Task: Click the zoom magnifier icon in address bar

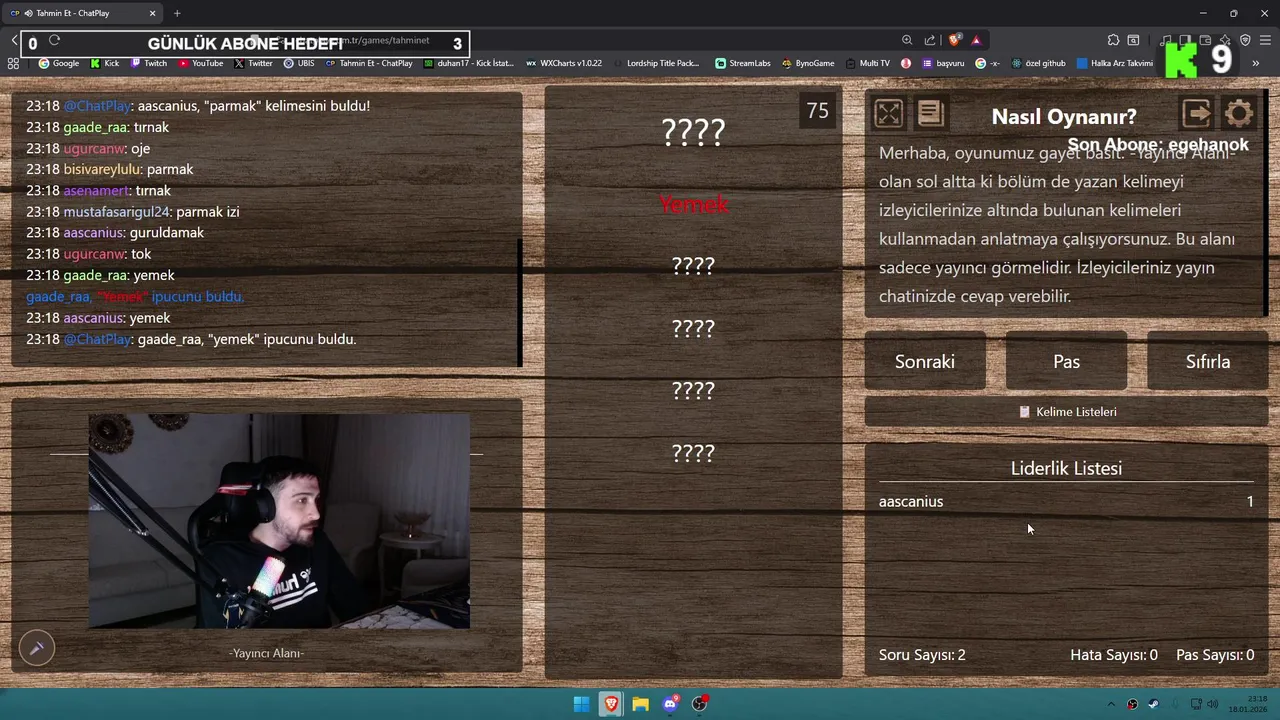Action: [x=907, y=40]
